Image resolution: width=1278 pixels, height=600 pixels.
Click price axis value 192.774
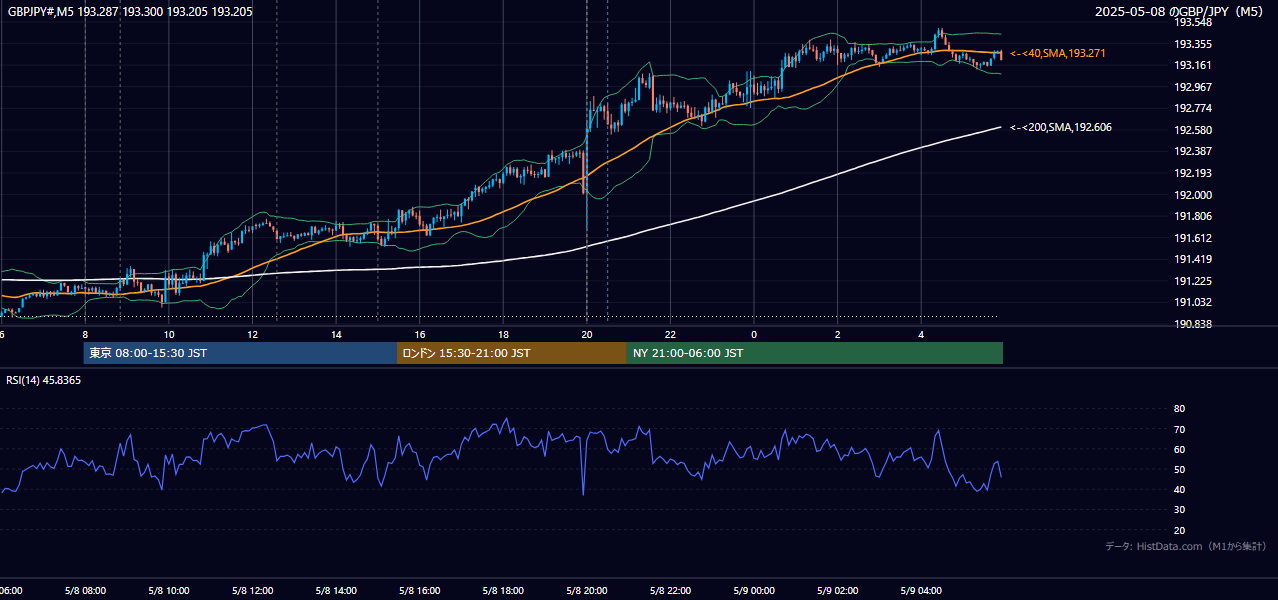[1192, 108]
